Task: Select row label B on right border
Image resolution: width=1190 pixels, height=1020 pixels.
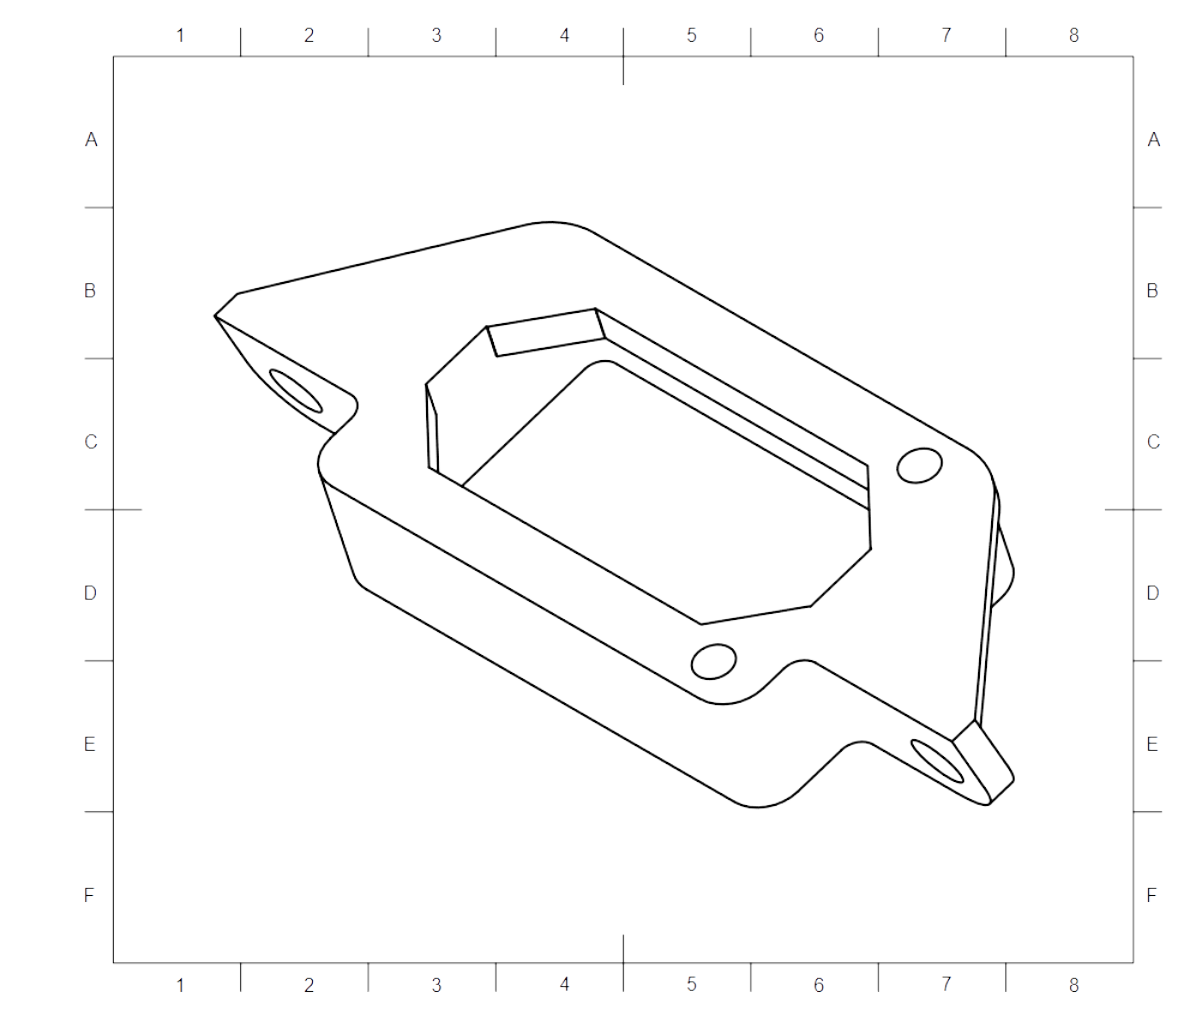Action: [x=1152, y=291]
